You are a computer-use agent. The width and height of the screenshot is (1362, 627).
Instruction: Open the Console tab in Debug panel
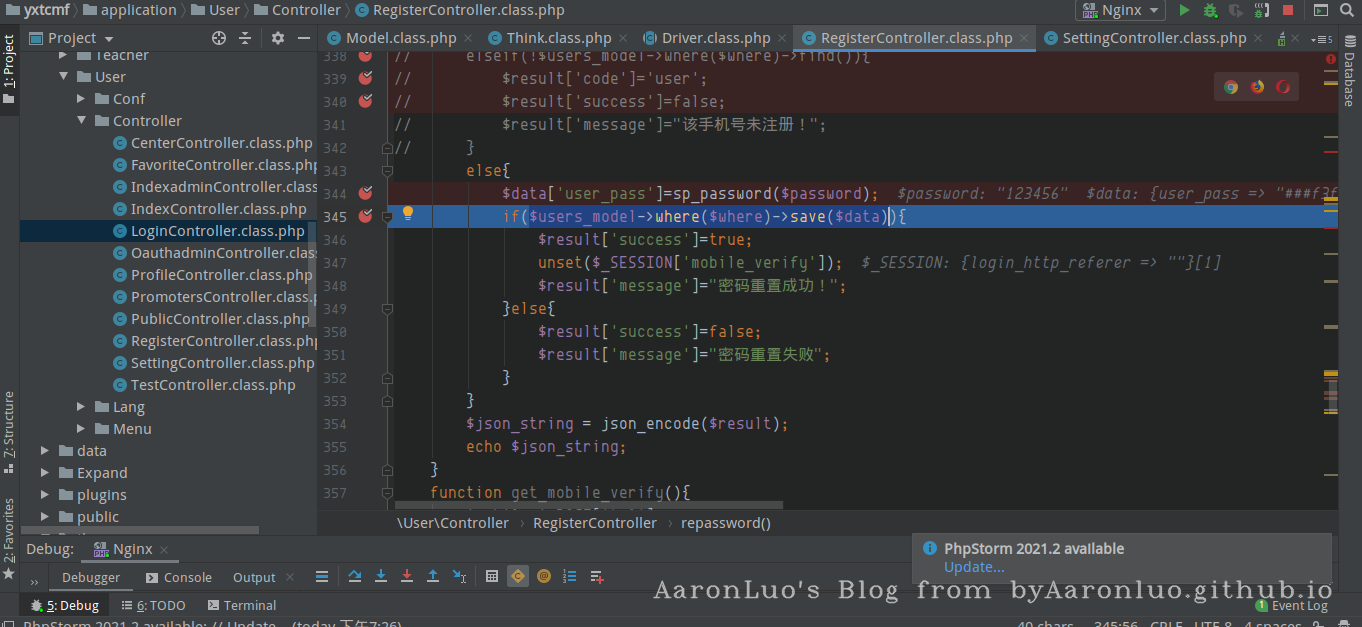179,577
